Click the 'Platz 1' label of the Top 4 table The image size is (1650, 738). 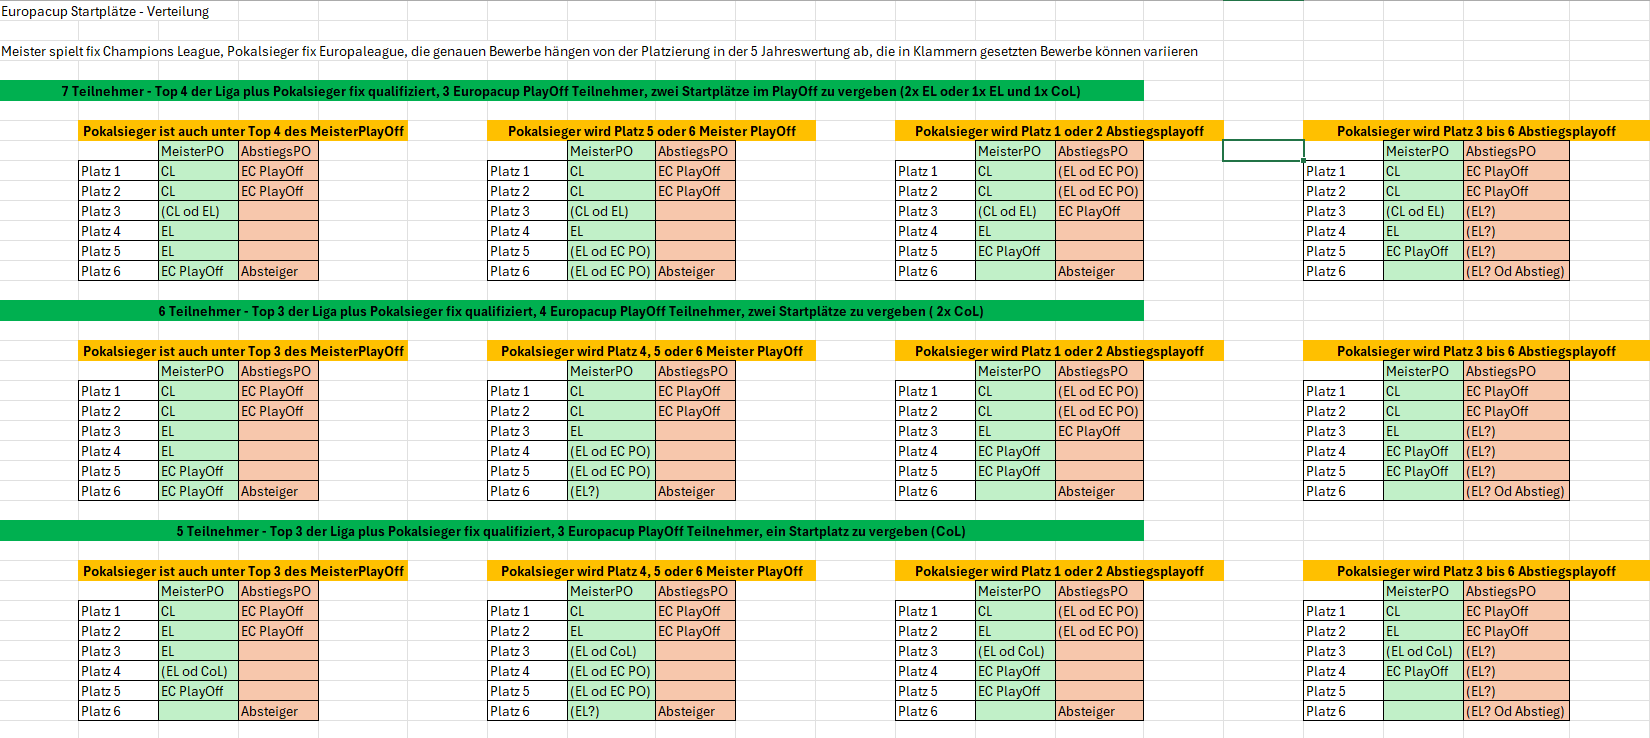click(118, 171)
